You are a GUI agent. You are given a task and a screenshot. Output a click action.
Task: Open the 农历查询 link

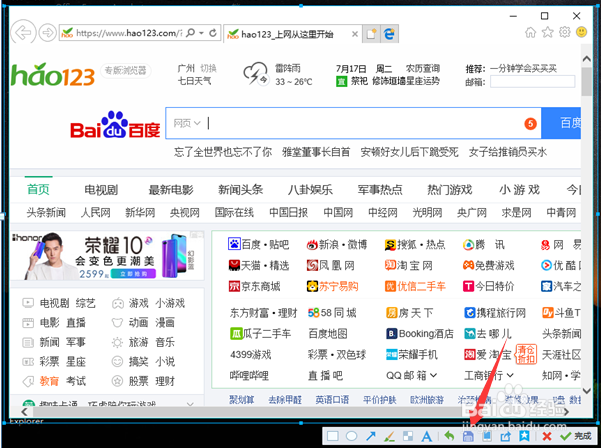[x=423, y=69]
